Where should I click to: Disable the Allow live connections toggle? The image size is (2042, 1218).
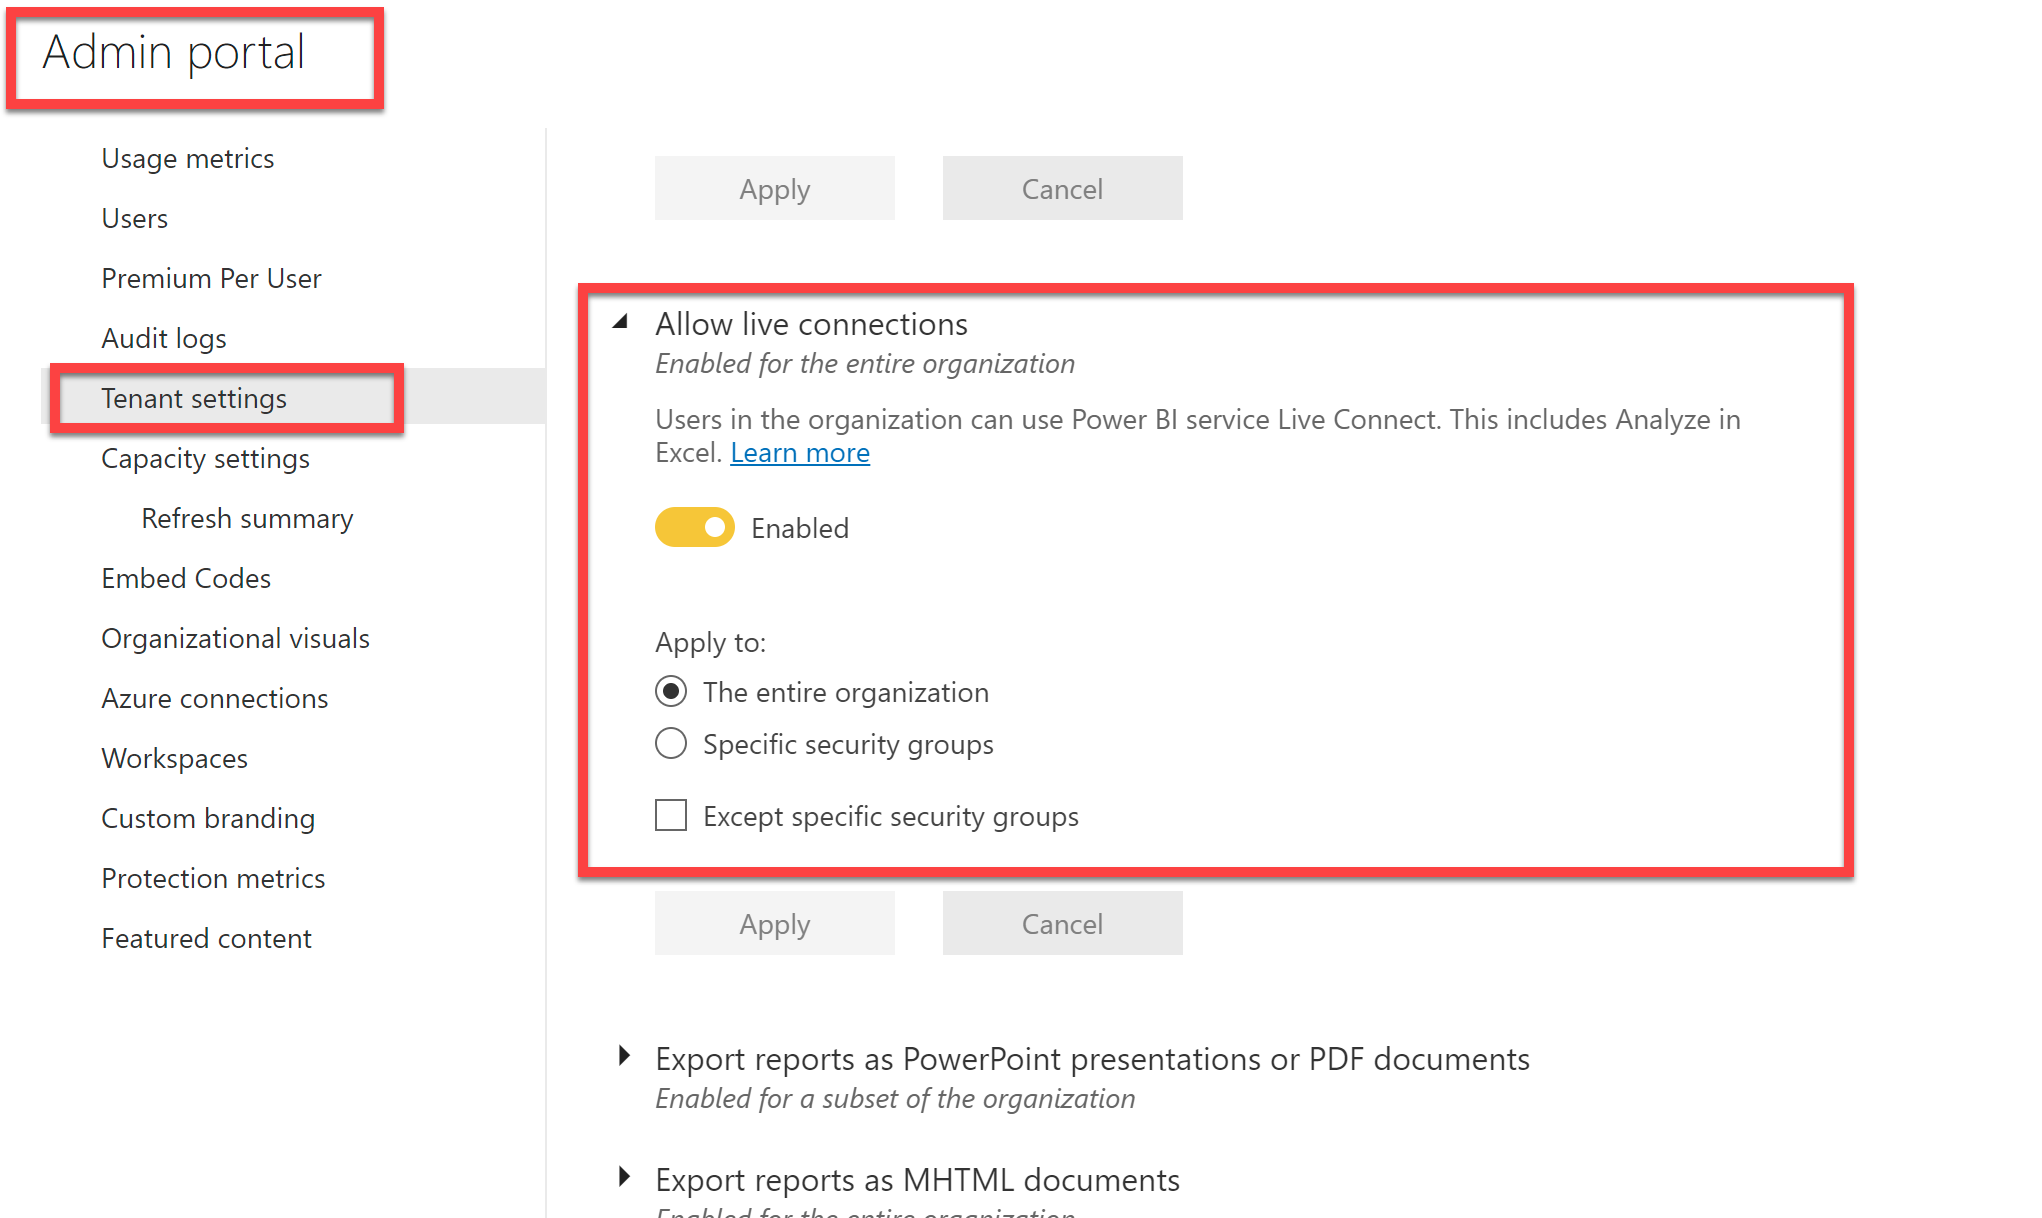tap(694, 527)
